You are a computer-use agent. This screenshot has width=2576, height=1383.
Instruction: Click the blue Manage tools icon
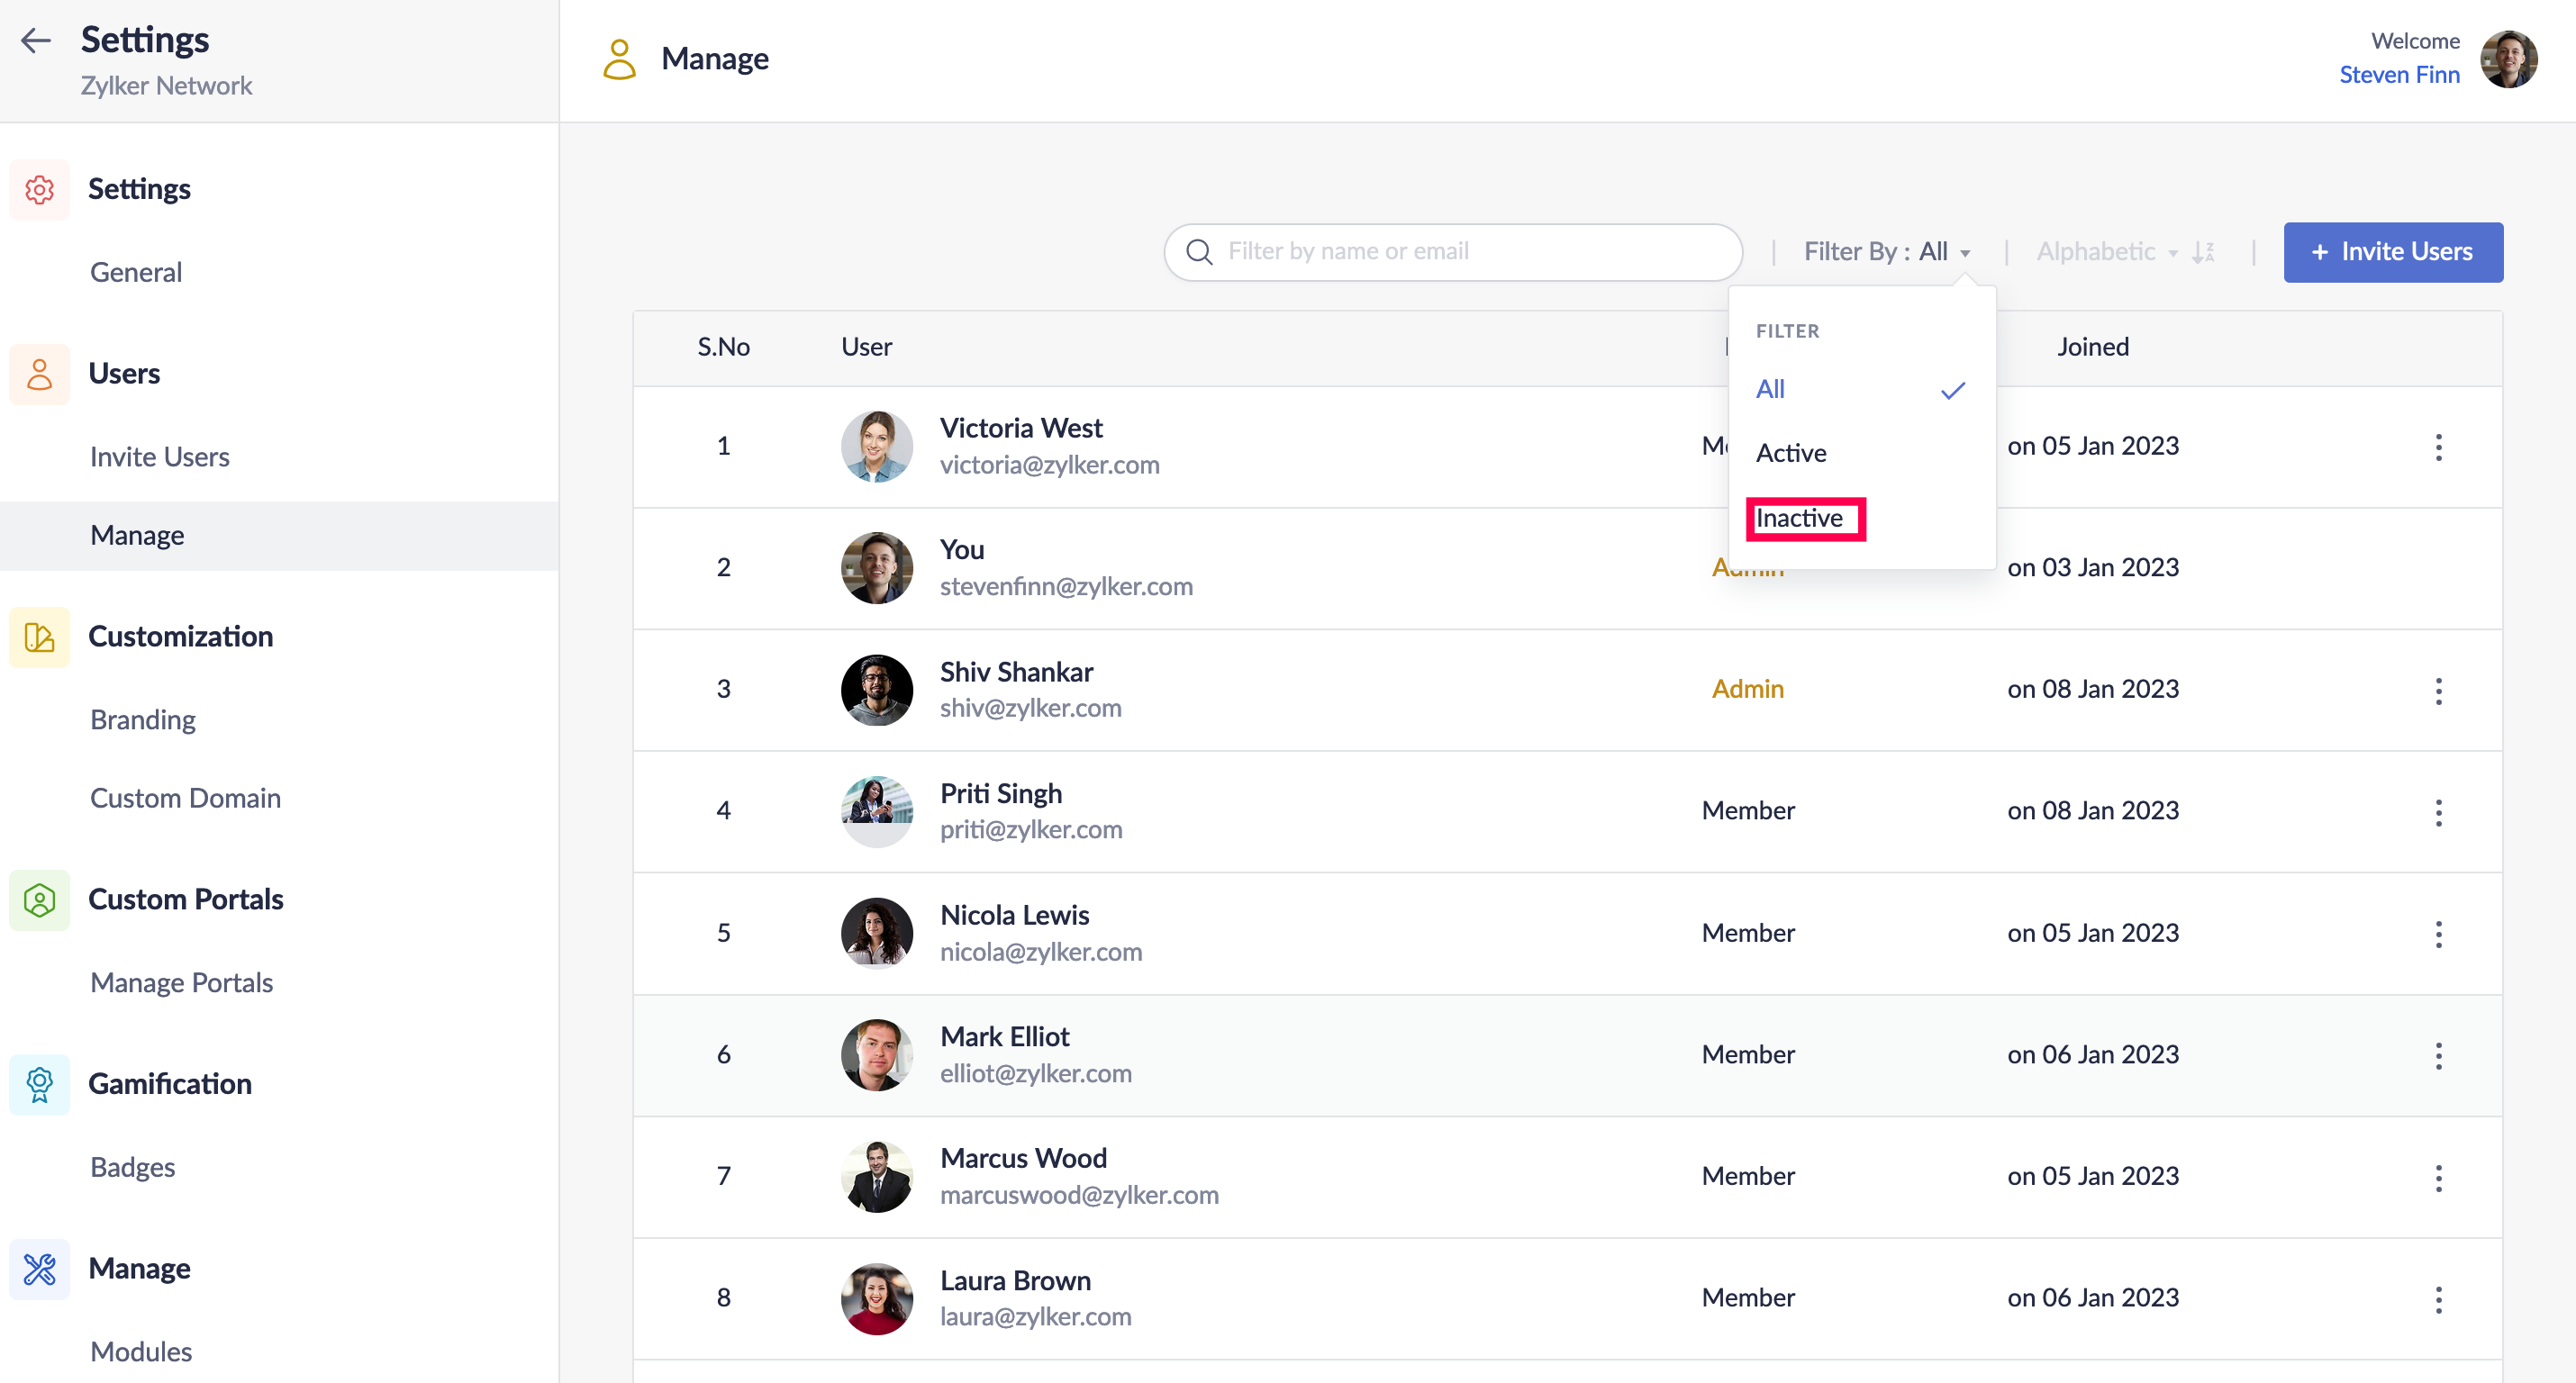click(39, 1269)
